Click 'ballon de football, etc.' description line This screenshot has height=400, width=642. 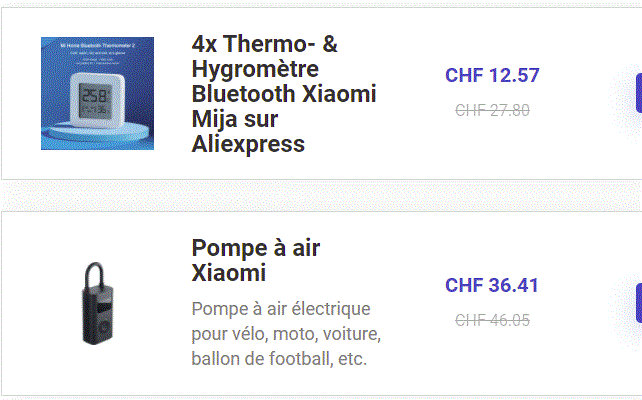click(x=279, y=359)
